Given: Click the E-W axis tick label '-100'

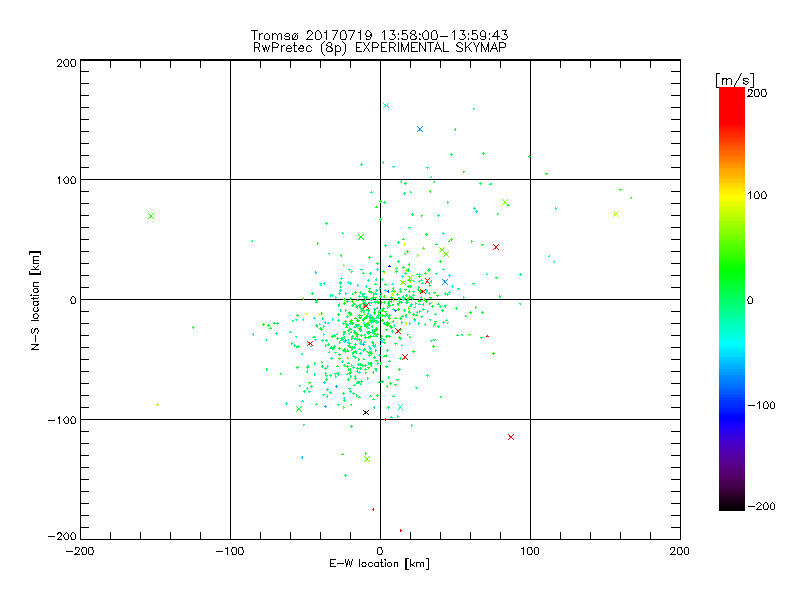Looking at the screenshot, I should pos(230,551).
